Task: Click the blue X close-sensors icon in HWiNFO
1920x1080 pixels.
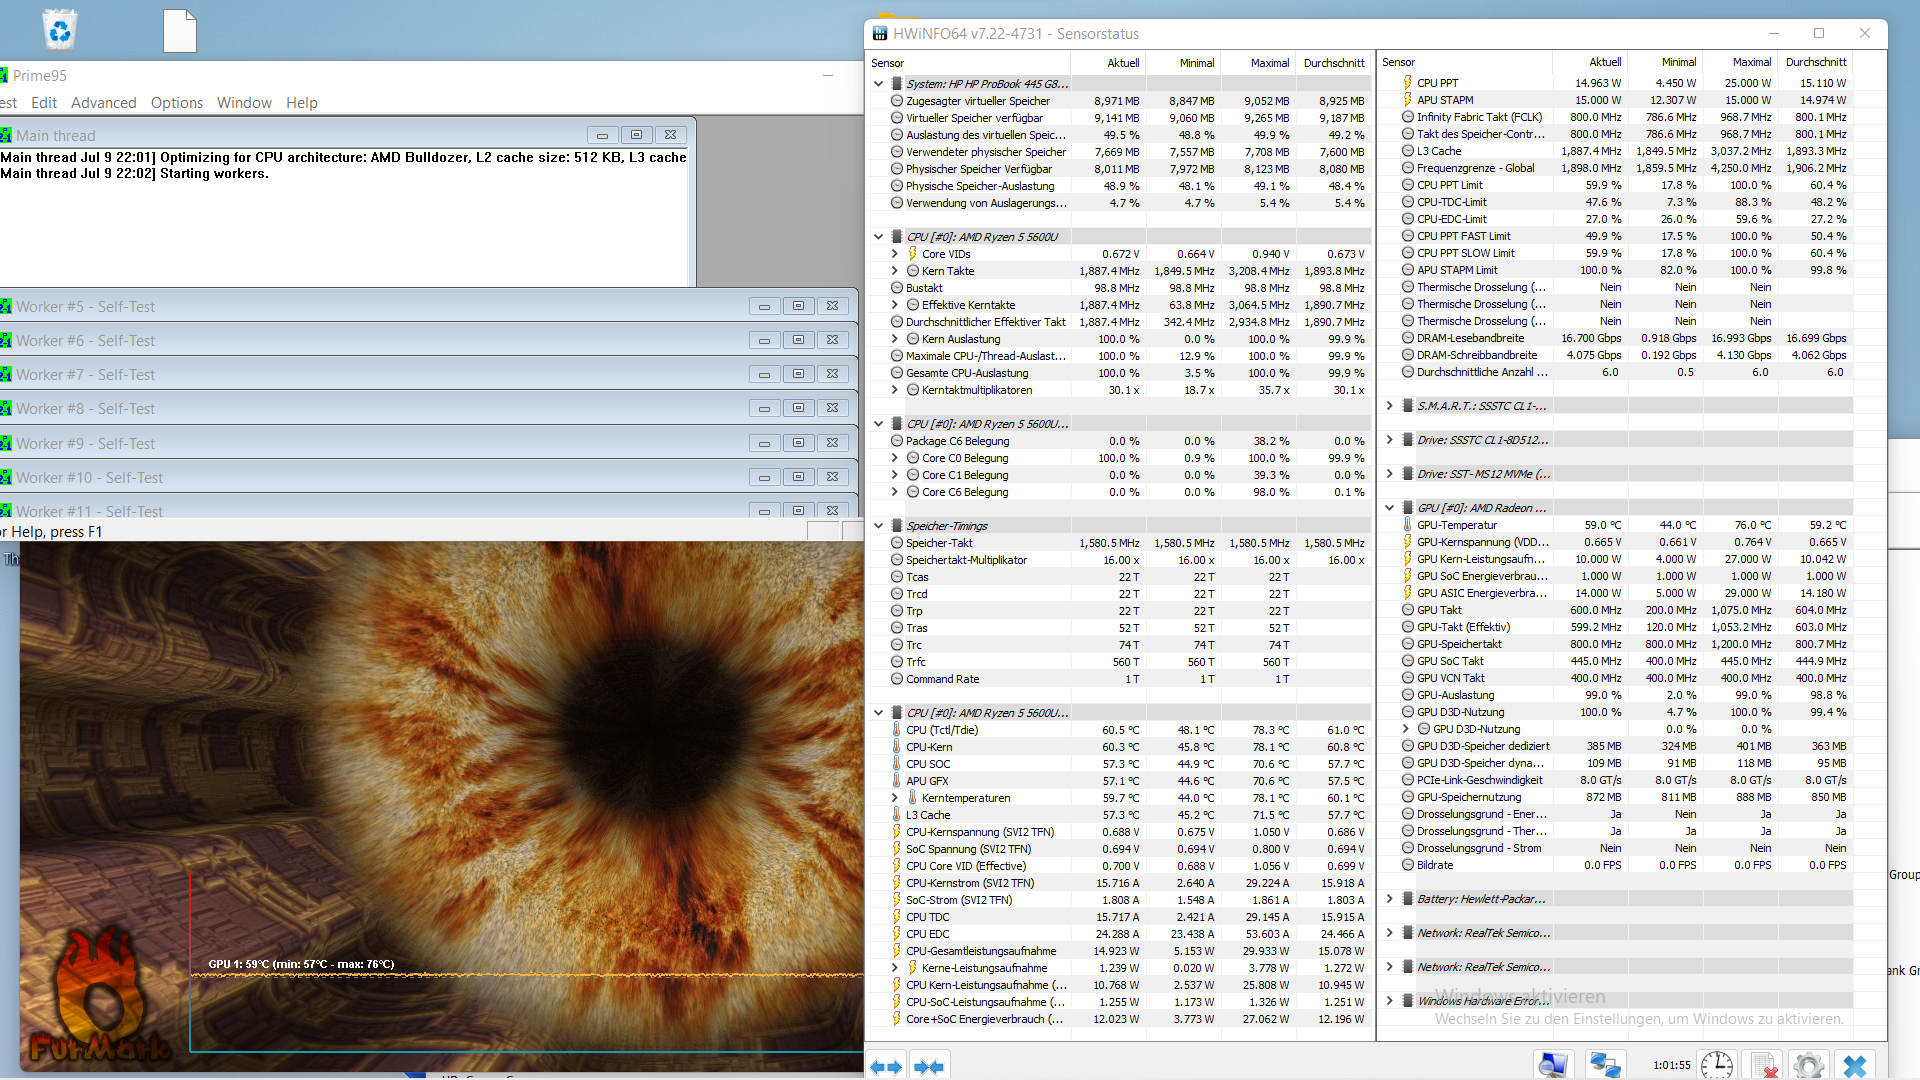Action: click(x=1855, y=1065)
